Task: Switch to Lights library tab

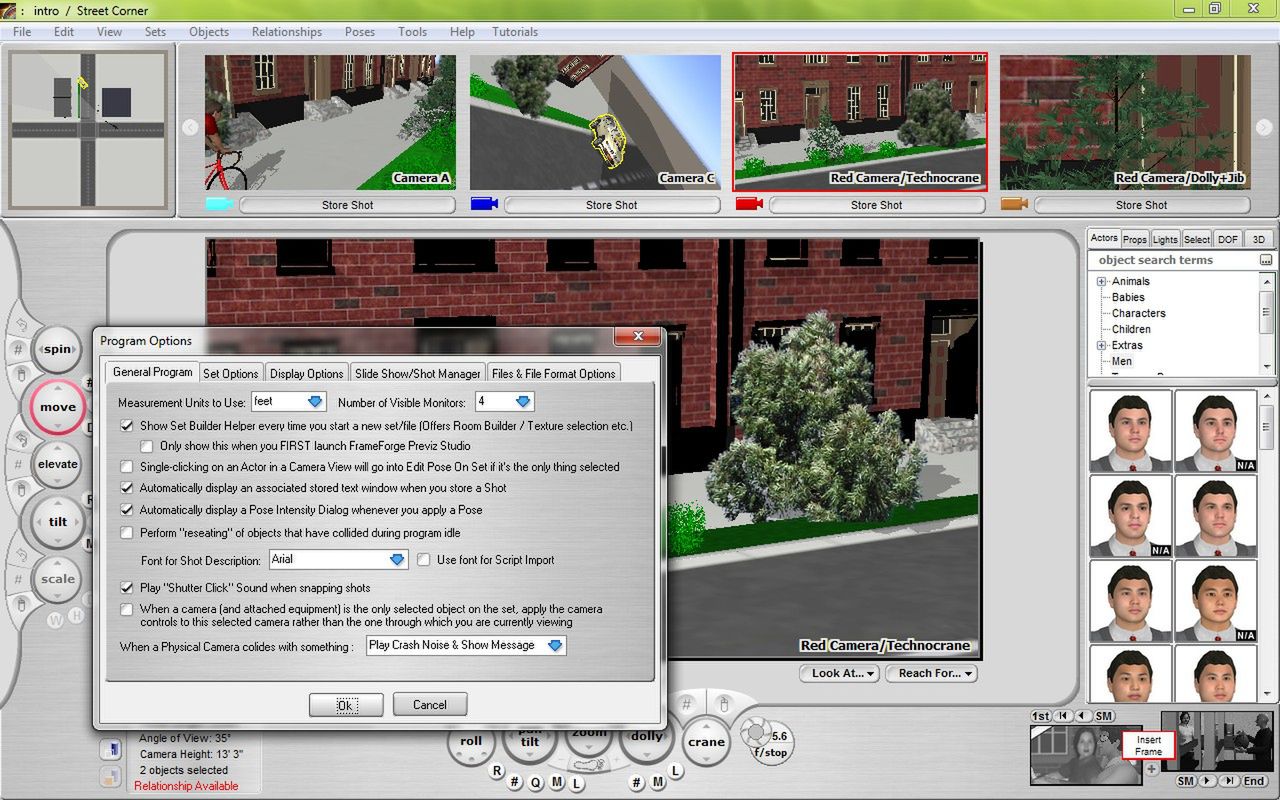Action: tap(1165, 239)
